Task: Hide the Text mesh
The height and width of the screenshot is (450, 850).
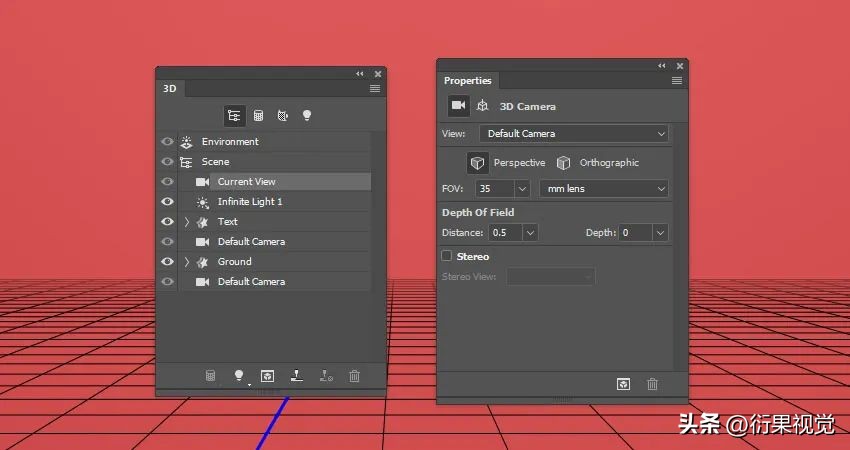Action: coord(167,221)
